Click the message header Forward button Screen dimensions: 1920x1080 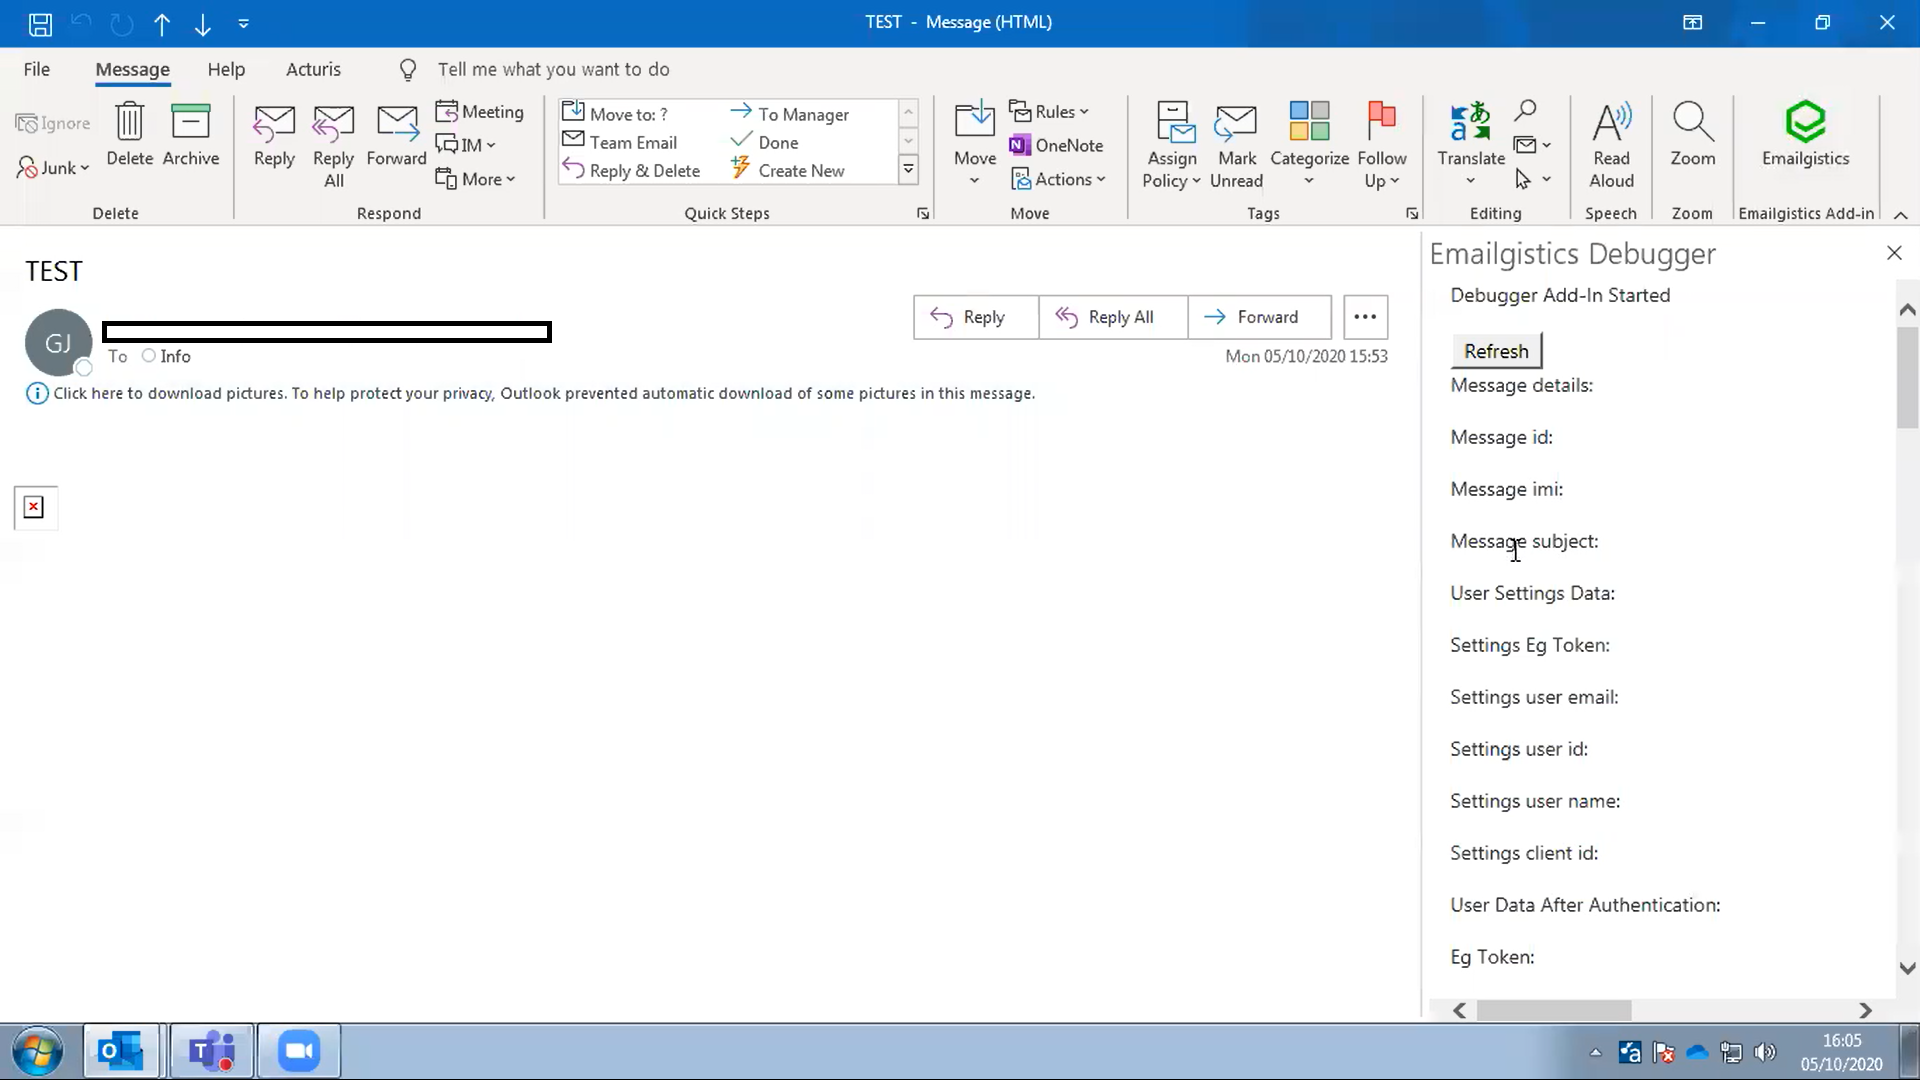coord(1260,317)
